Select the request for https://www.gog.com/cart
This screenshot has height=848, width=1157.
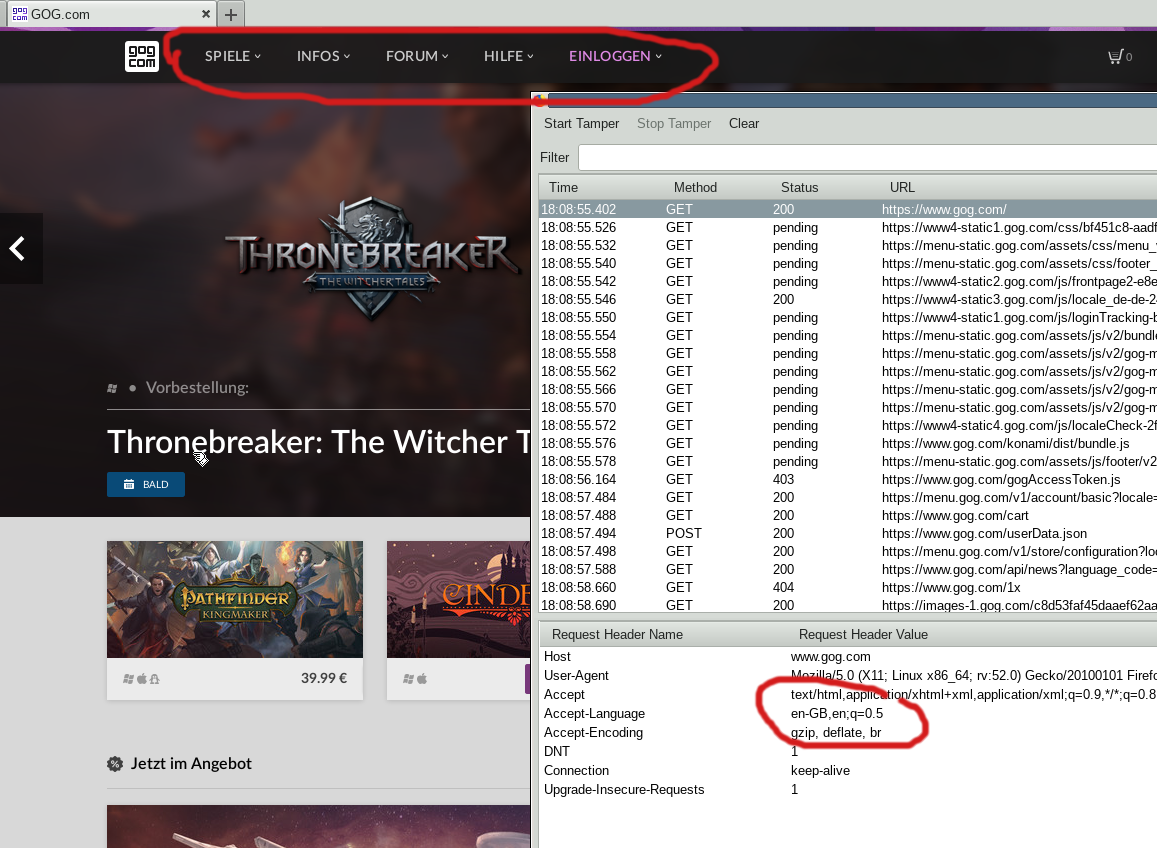coord(848,515)
